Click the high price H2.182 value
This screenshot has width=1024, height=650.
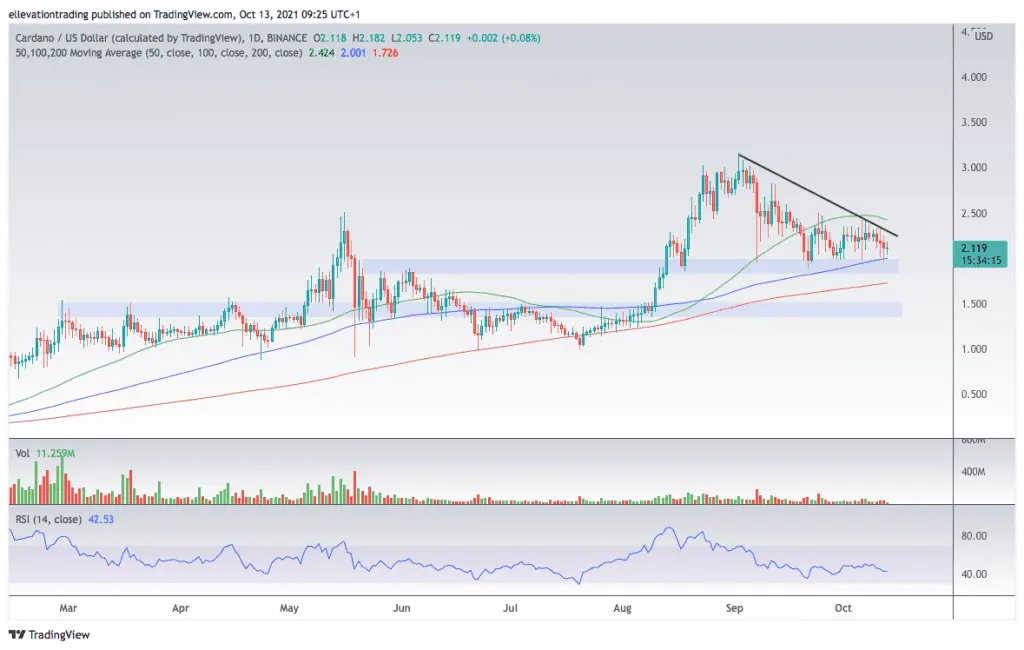pyautogui.click(x=369, y=38)
